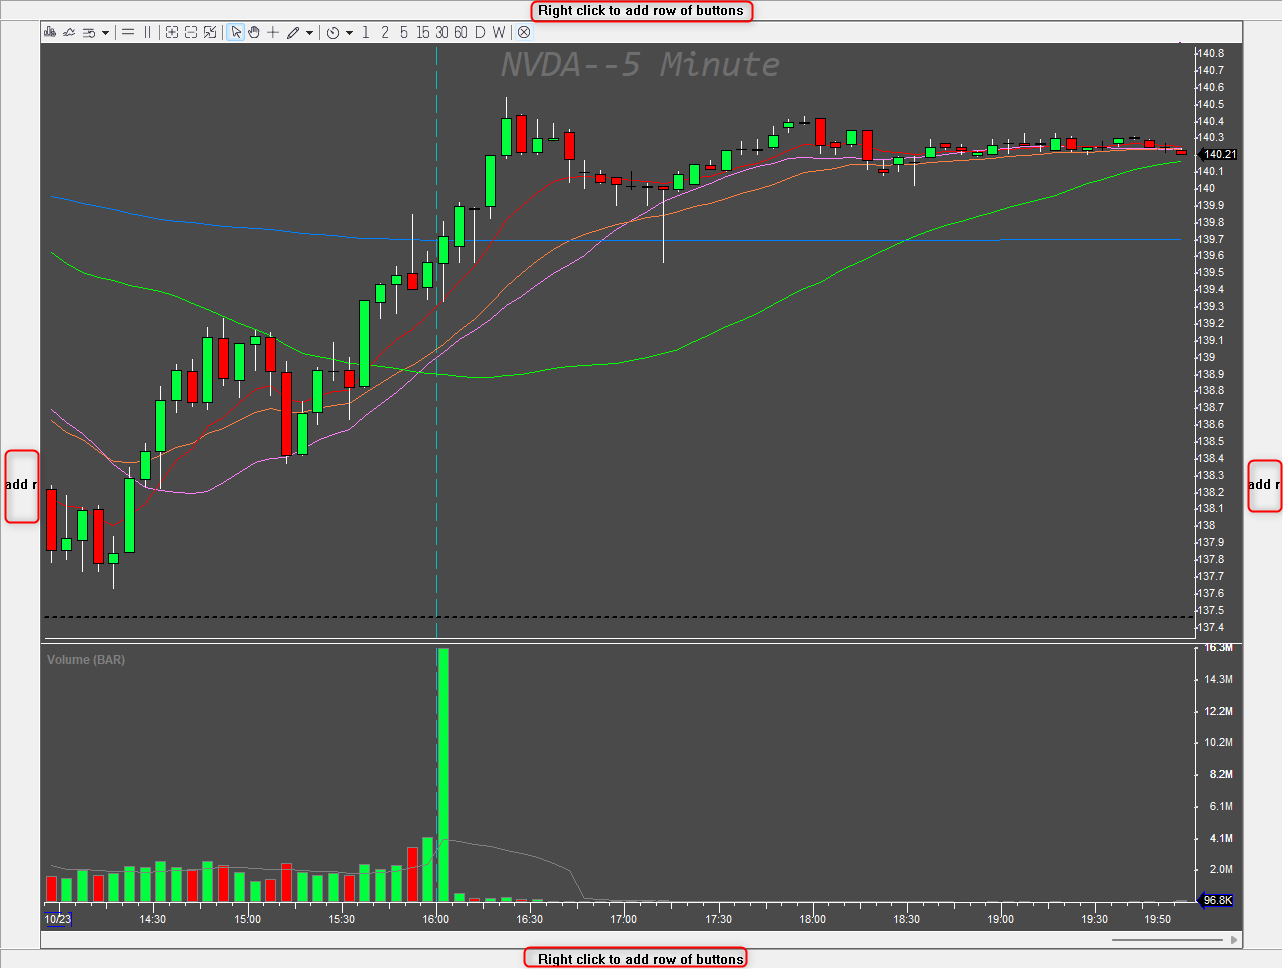Select the pencil drawing tool
The image size is (1283, 969).
[293, 32]
